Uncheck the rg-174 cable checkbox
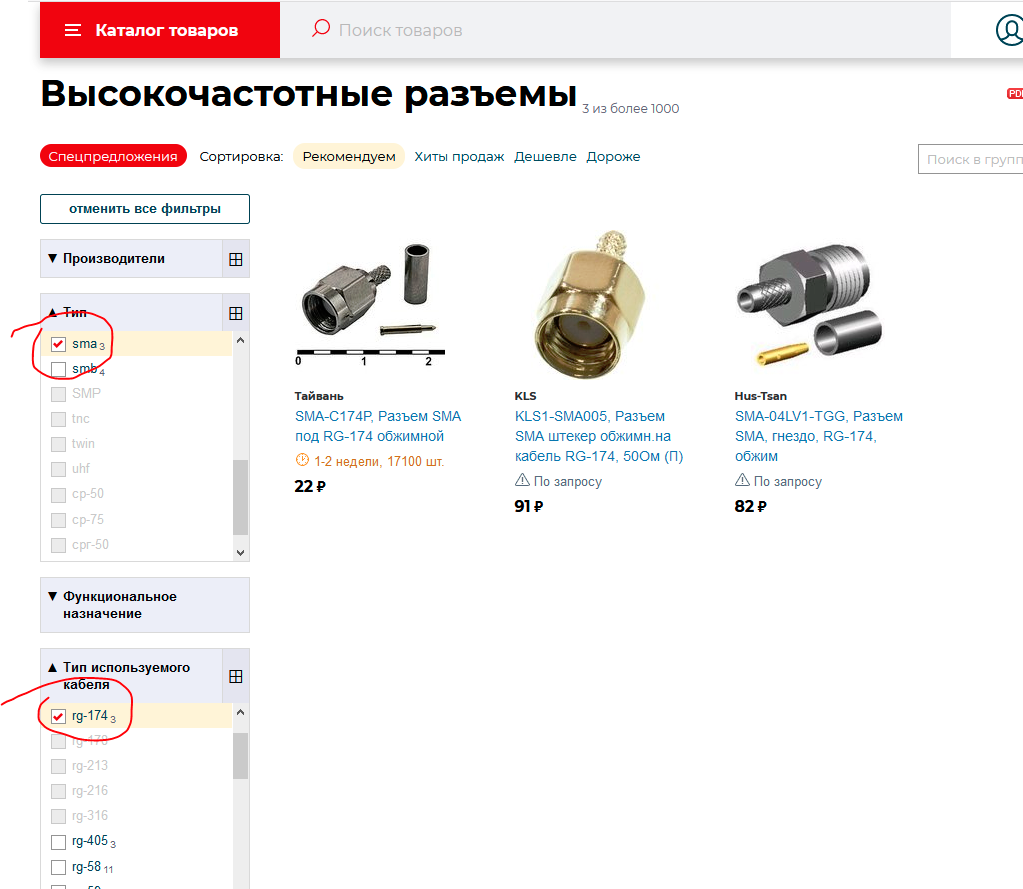 tap(58, 716)
